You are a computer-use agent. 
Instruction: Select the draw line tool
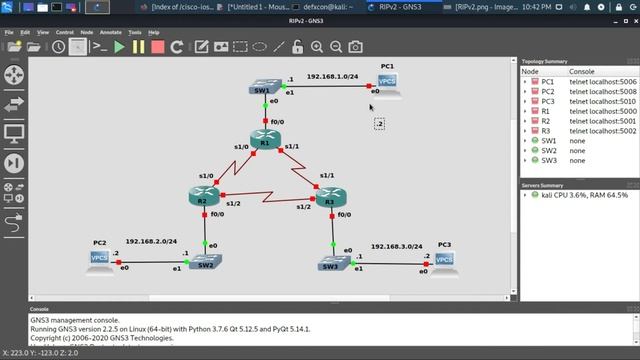(279, 47)
